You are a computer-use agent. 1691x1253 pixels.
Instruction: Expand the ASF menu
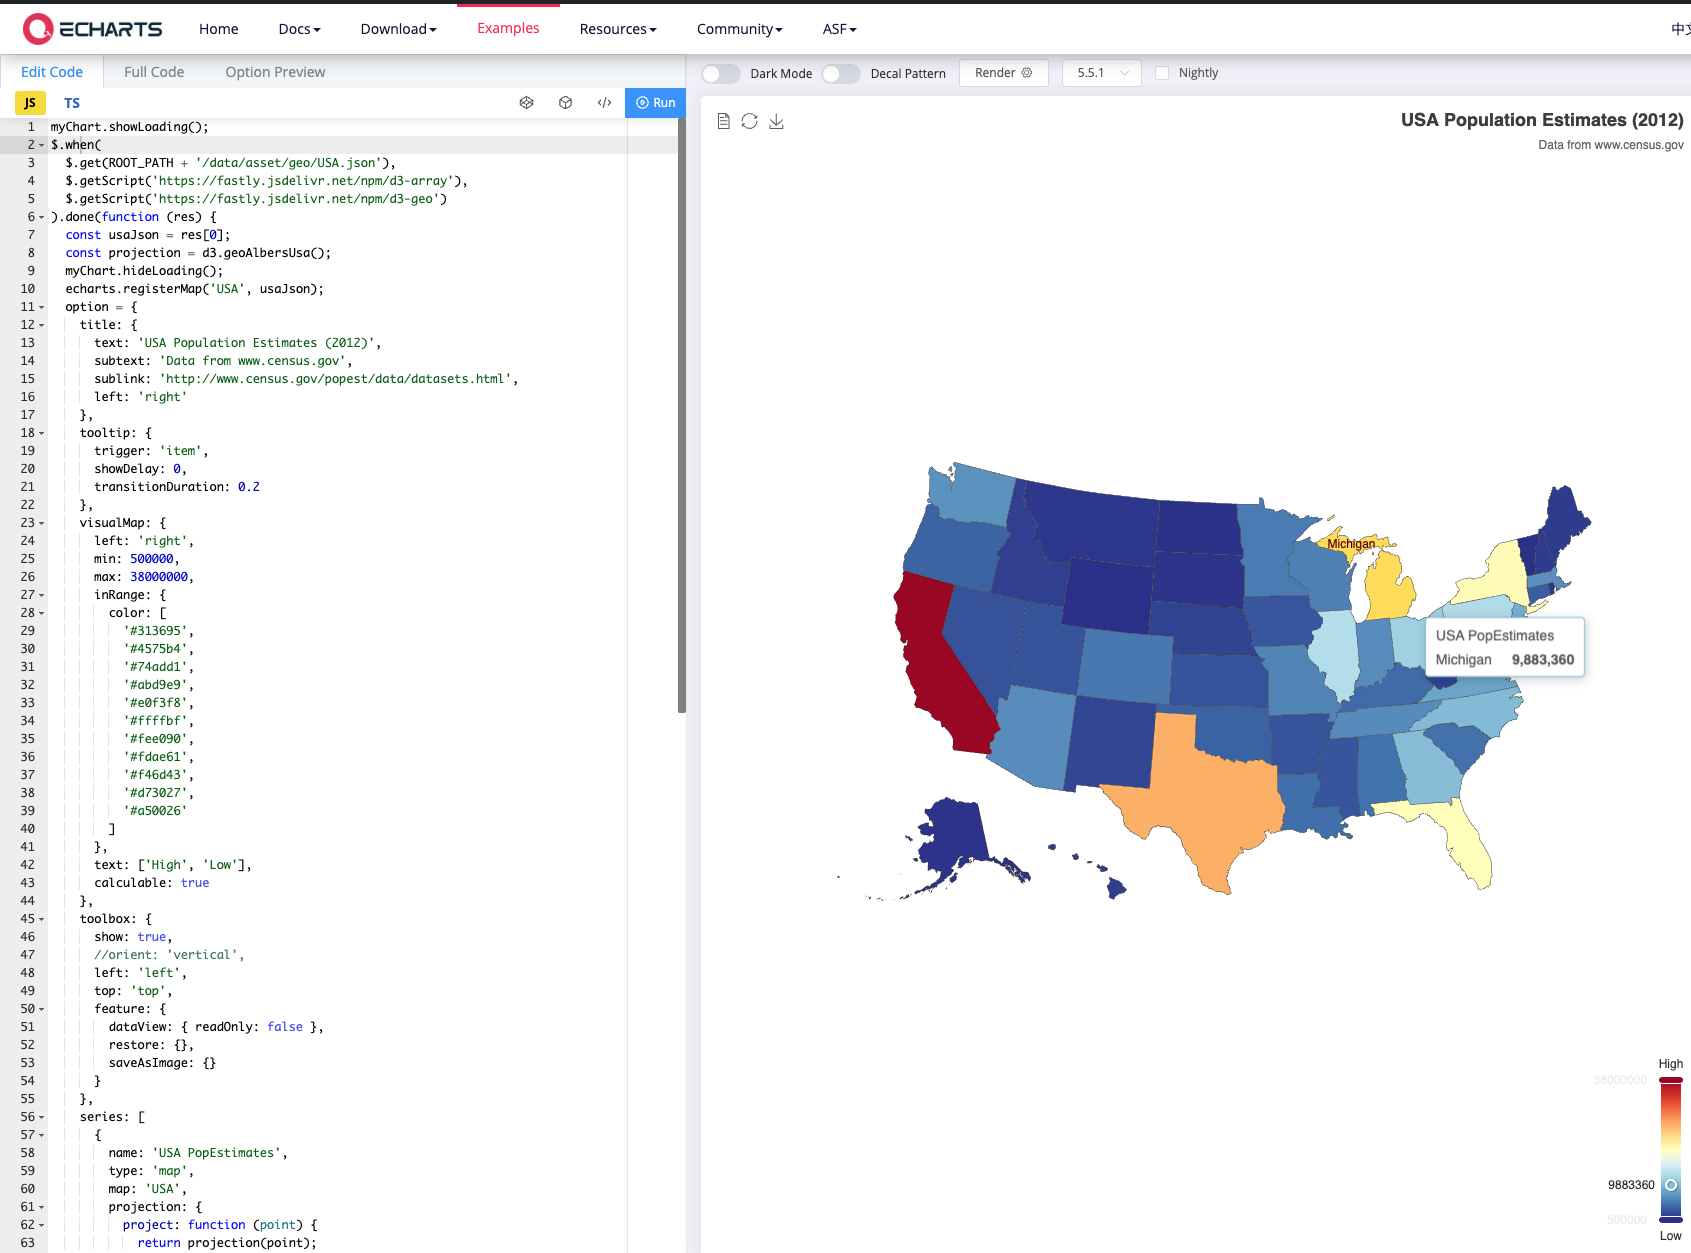point(839,29)
